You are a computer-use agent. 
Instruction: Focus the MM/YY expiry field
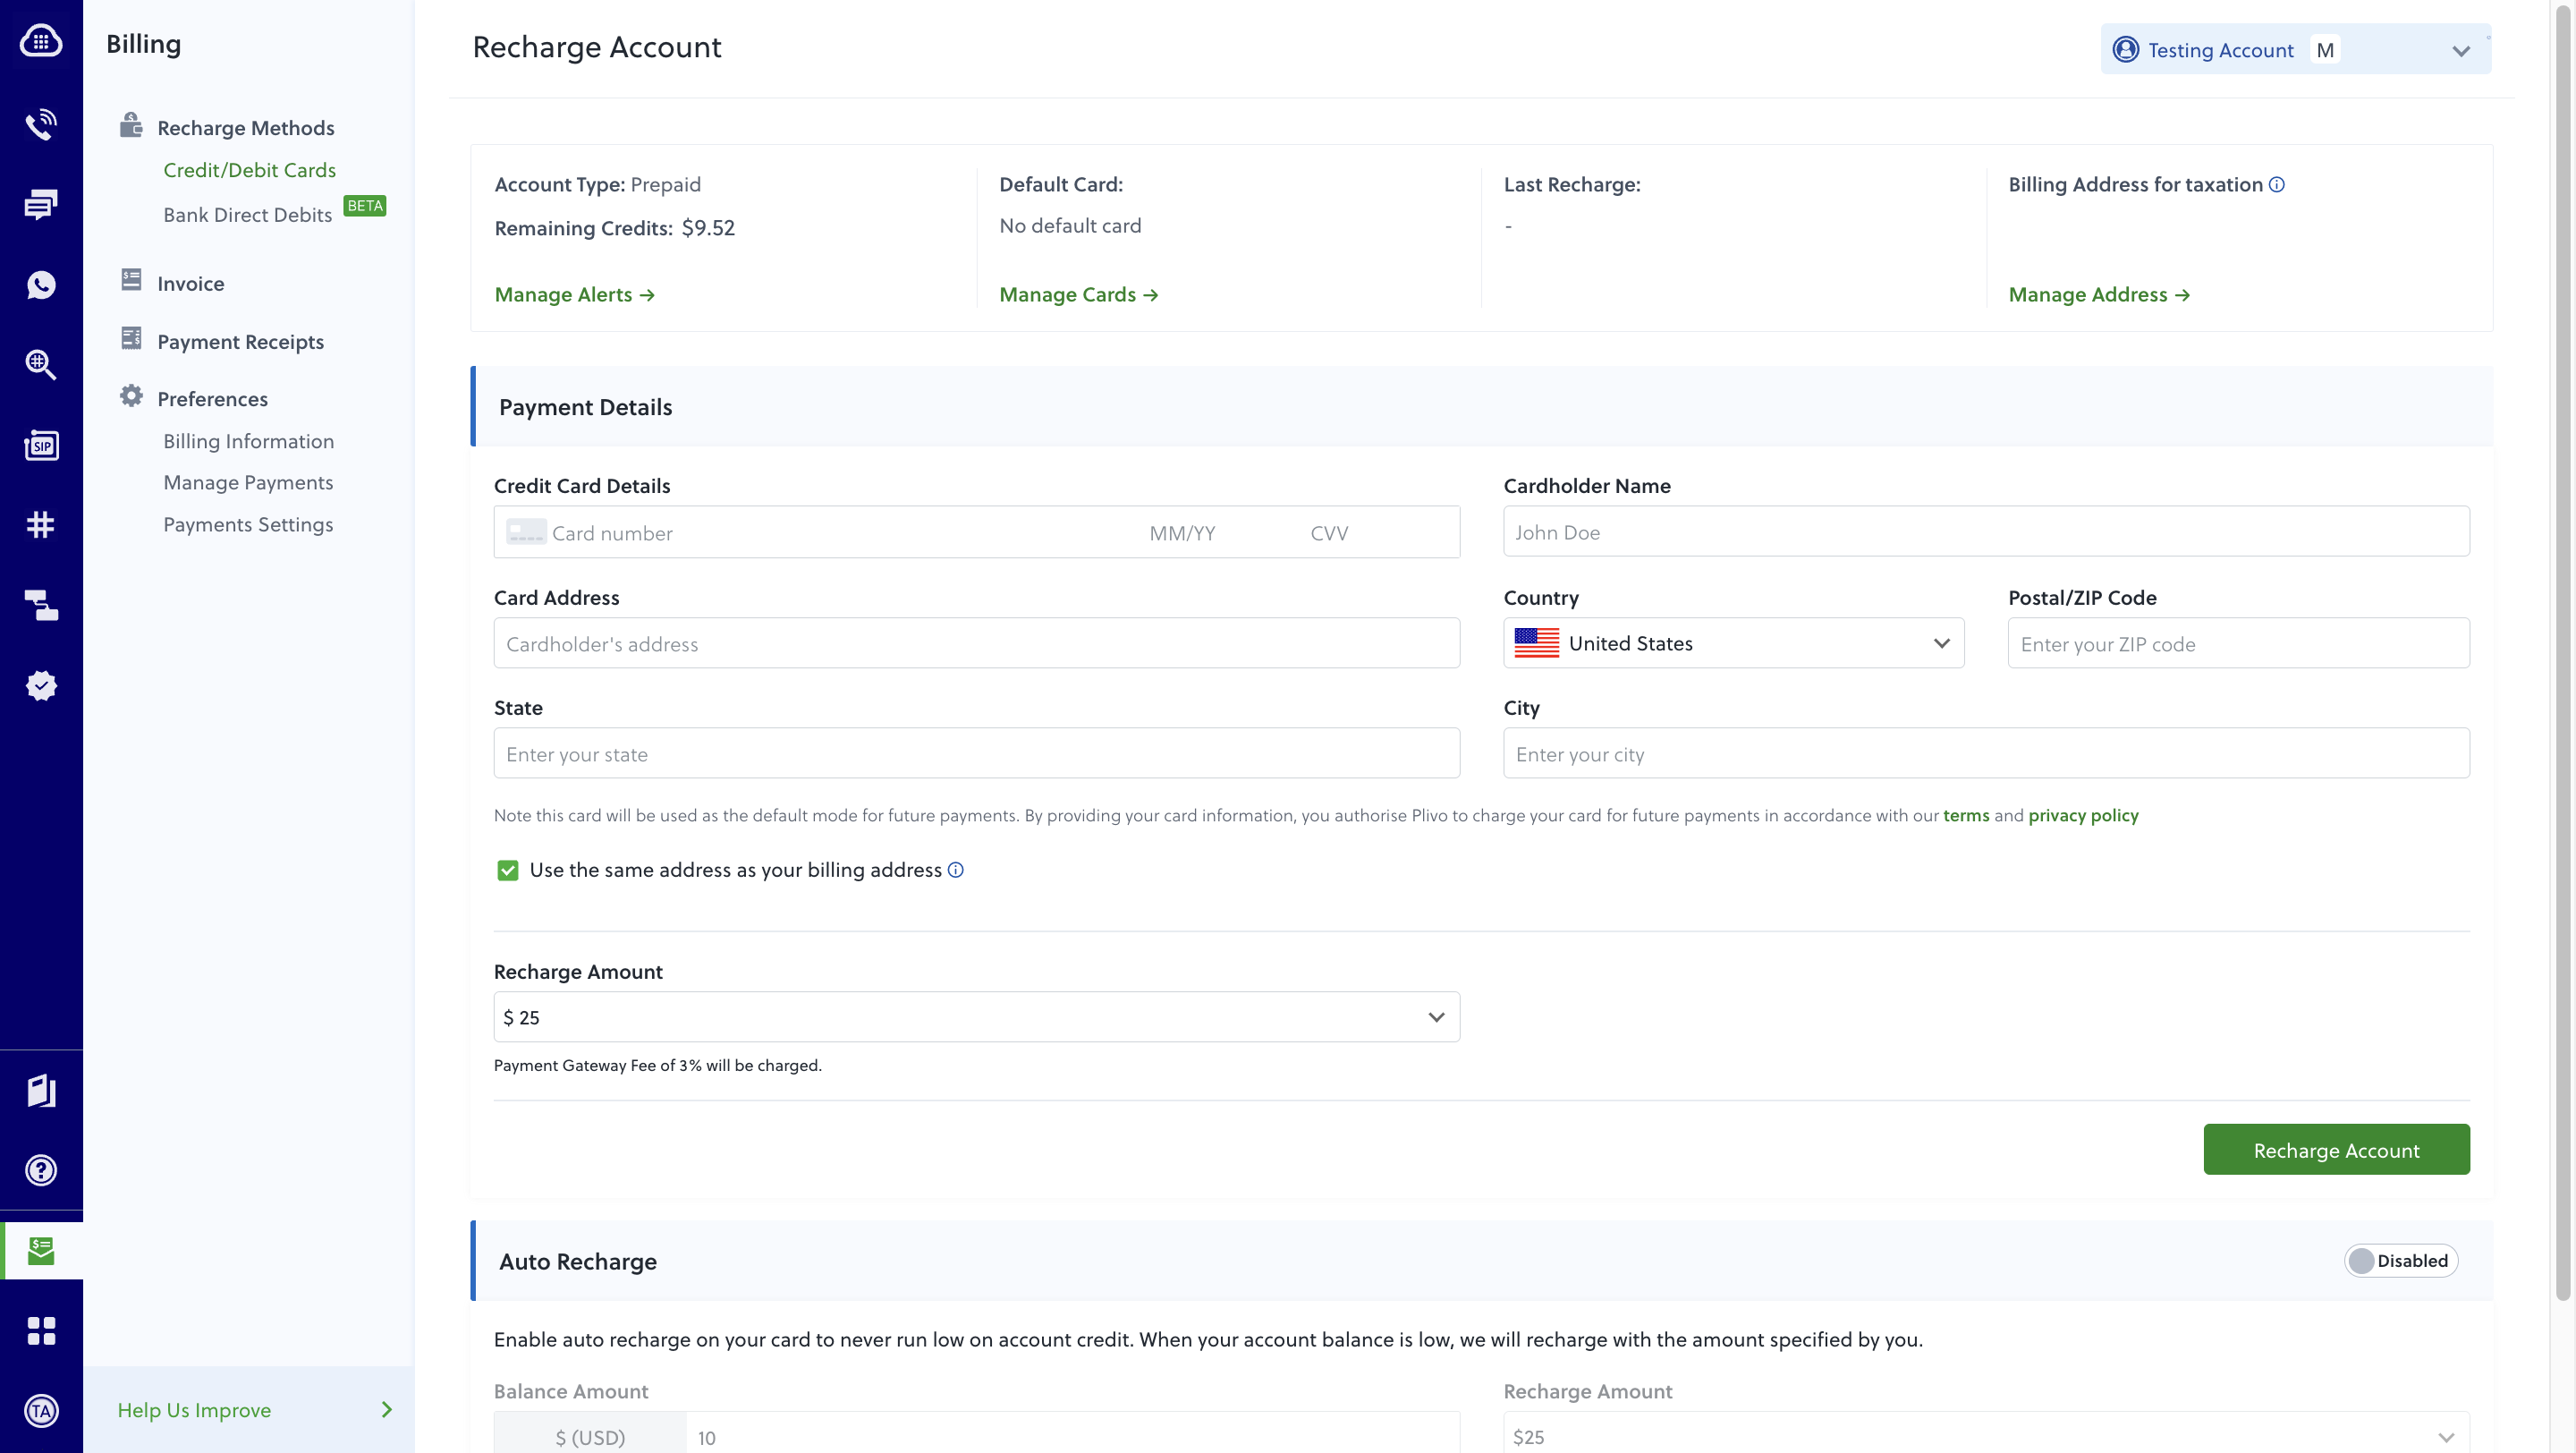pyautogui.click(x=1182, y=533)
